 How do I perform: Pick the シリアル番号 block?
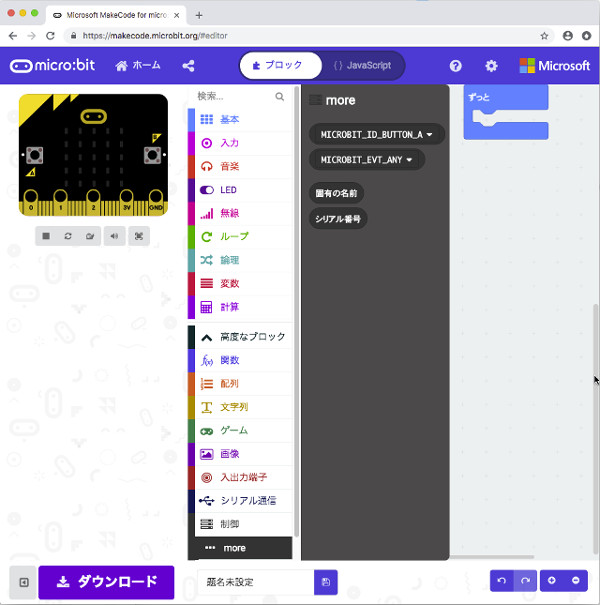pos(338,219)
